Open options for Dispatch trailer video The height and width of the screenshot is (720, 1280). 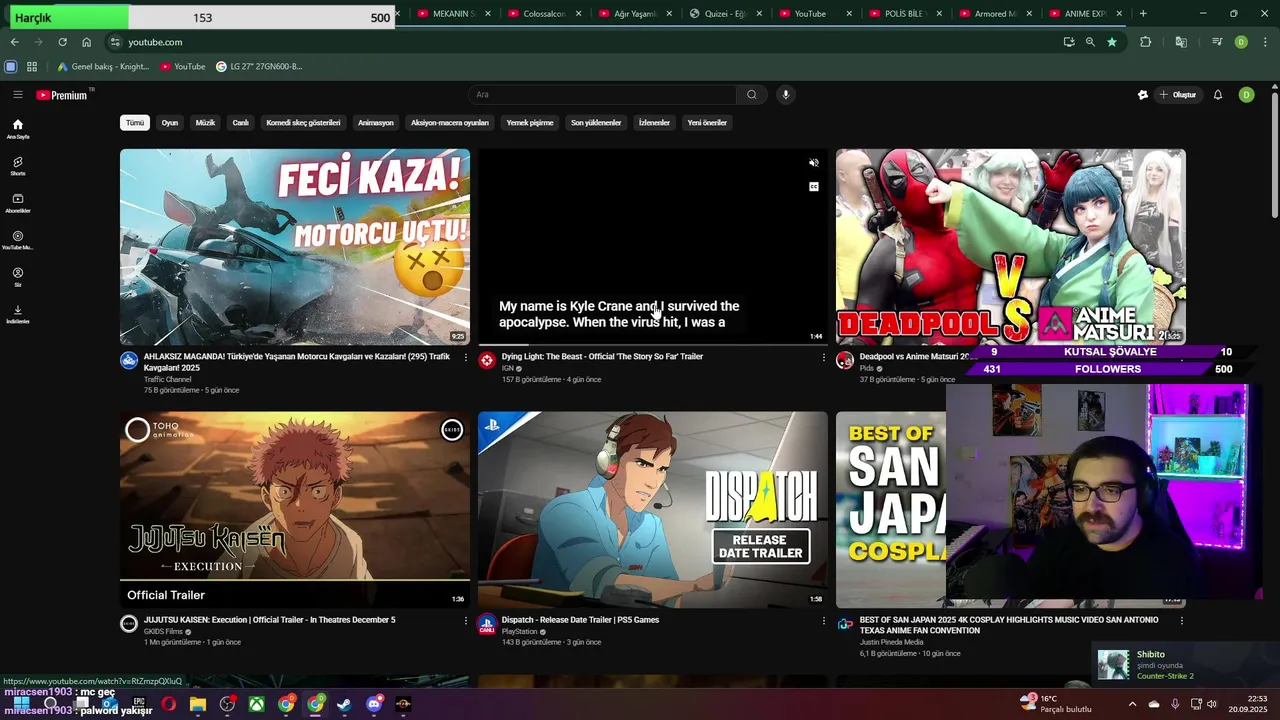coord(824,621)
